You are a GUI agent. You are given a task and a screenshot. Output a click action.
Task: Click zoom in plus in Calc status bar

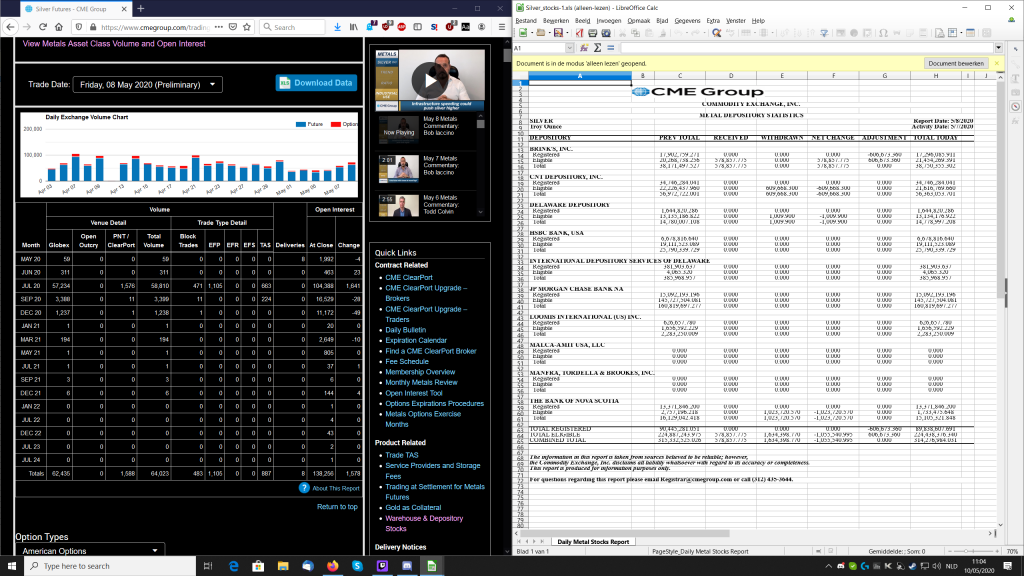click(x=997, y=552)
